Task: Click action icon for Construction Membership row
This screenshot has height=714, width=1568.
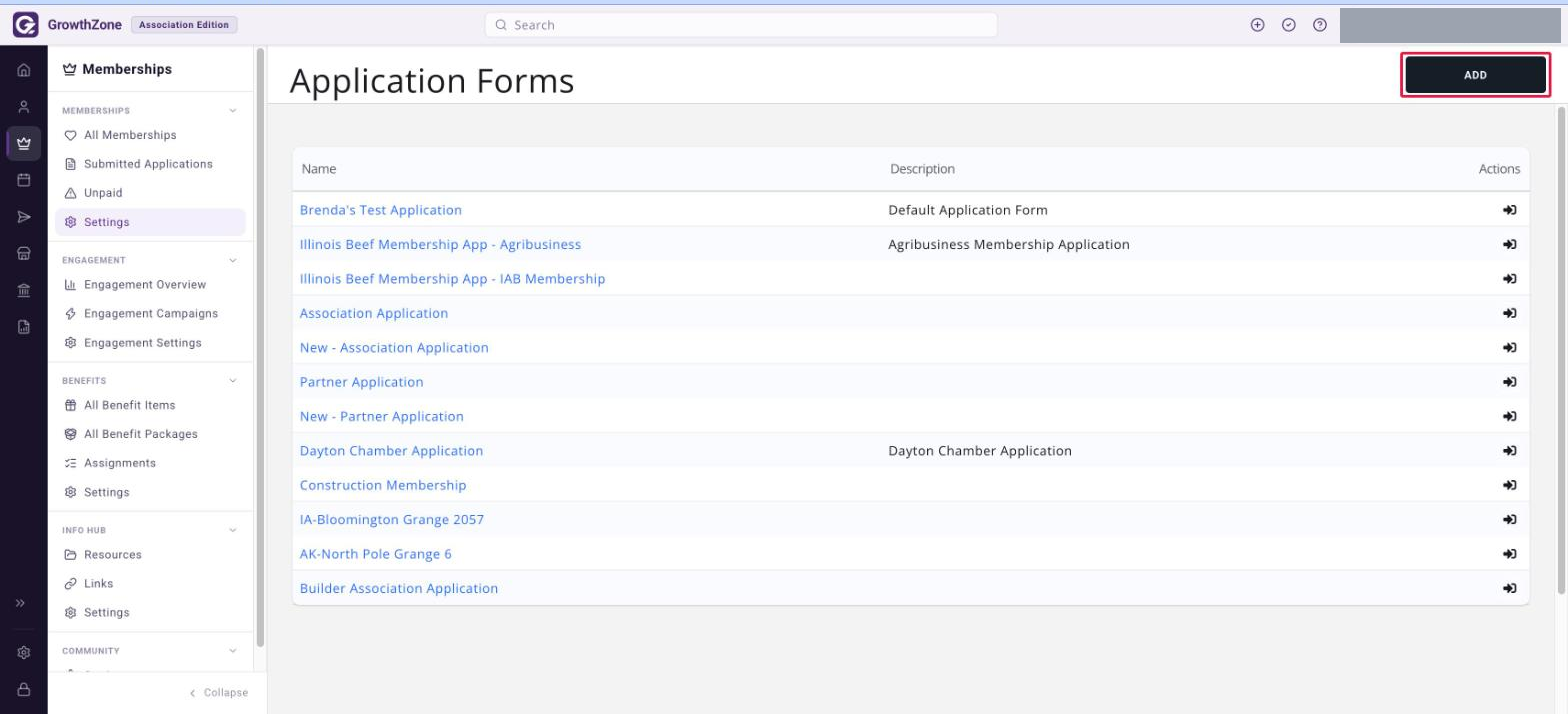Action: [1510, 485]
